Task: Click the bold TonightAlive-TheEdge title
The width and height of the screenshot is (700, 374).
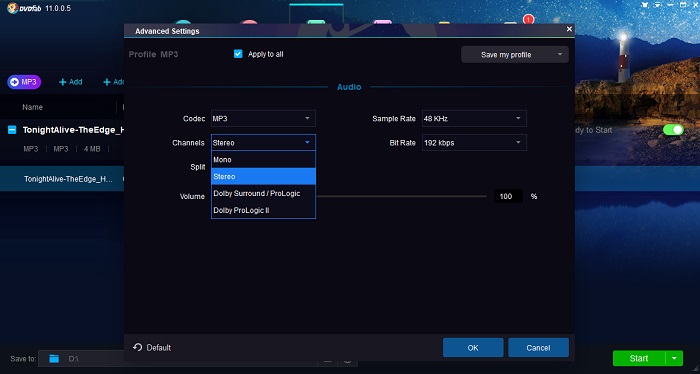Action: [73, 130]
